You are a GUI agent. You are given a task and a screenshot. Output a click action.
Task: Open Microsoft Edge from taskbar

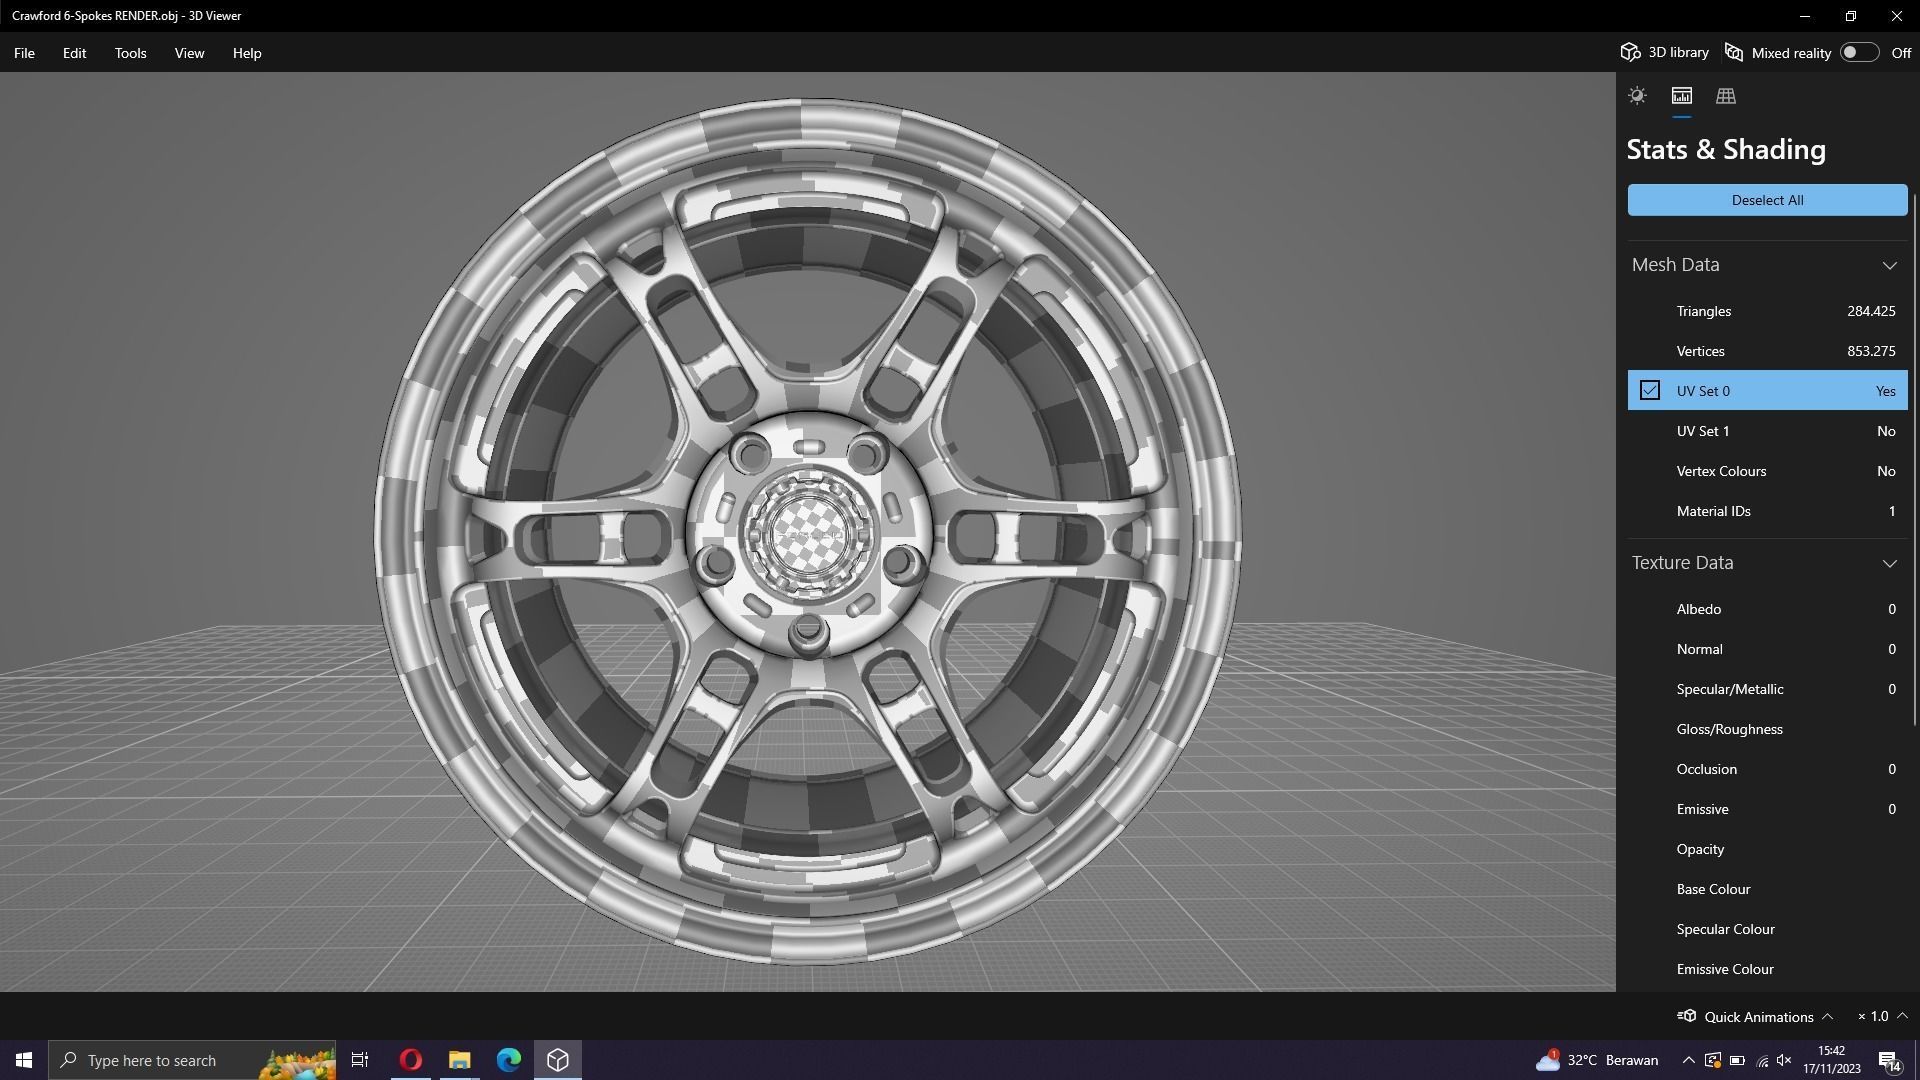click(508, 1060)
